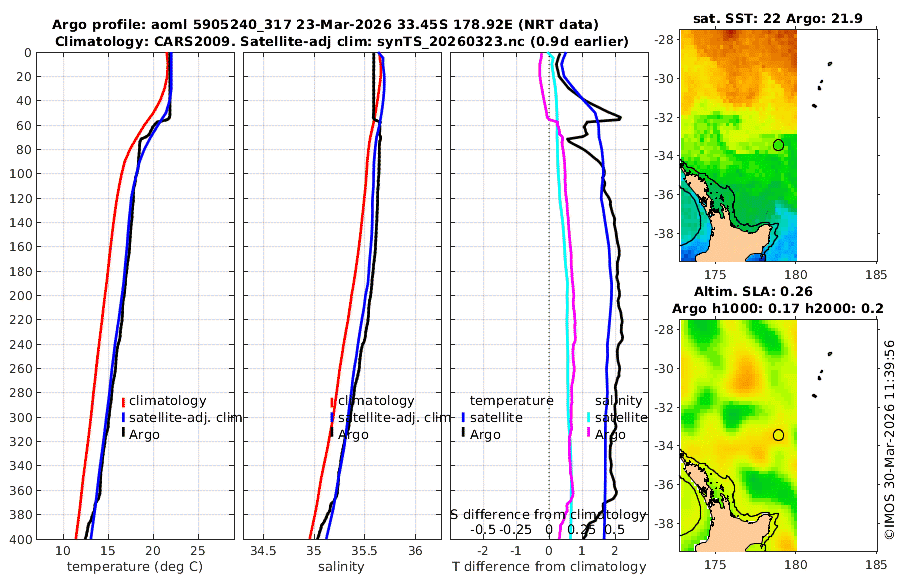Click depth axis tick label 400

[x=21, y=539]
